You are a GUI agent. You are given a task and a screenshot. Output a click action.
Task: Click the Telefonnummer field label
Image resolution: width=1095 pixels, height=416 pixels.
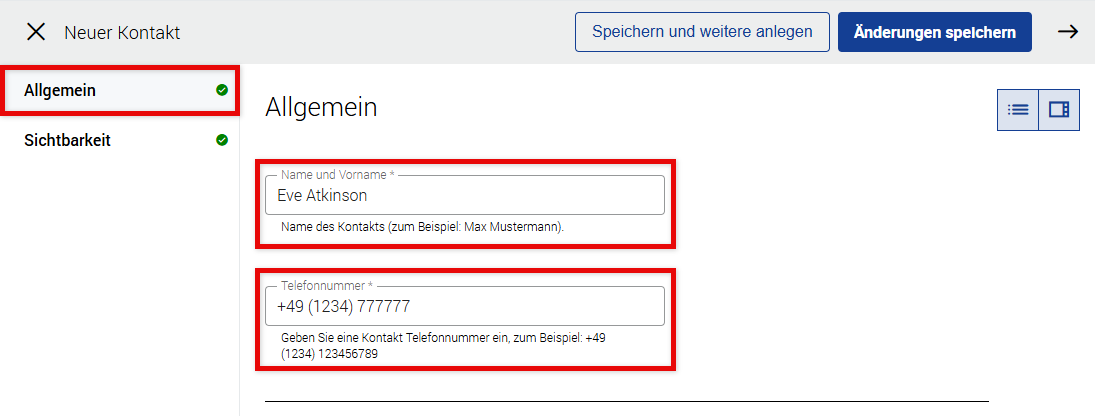pos(322,286)
